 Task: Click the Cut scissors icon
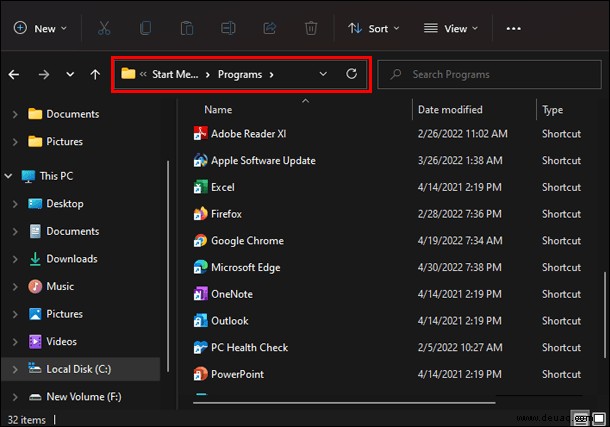pyautogui.click(x=104, y=28)
